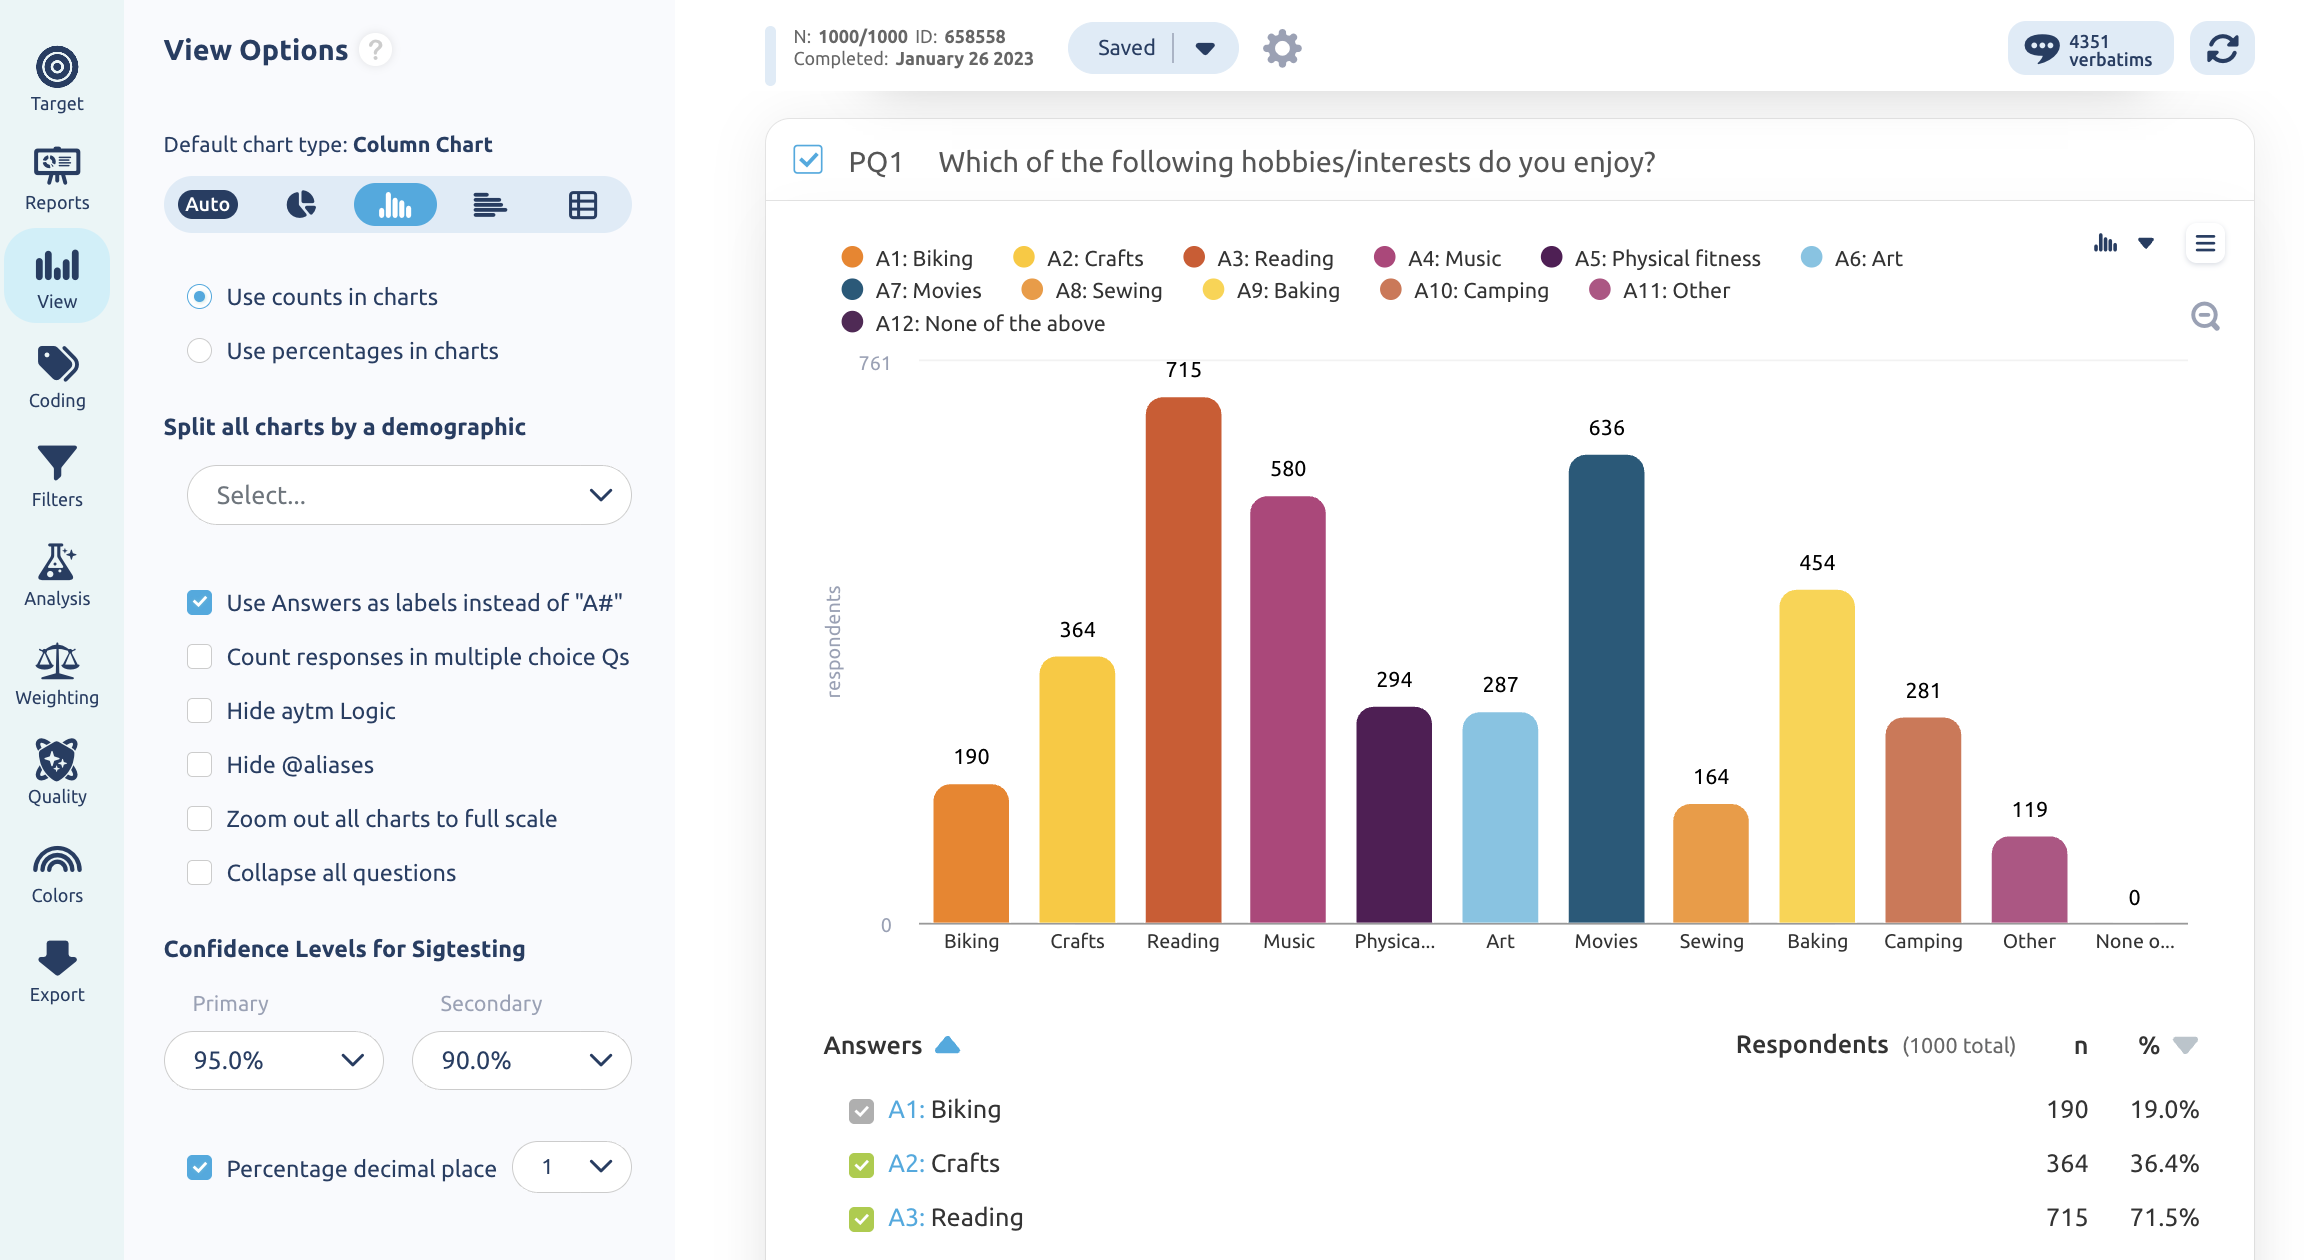2304x1260 pixels.
Task: Switch to the View sidebar tab
Action: click(x=57, y=276)
